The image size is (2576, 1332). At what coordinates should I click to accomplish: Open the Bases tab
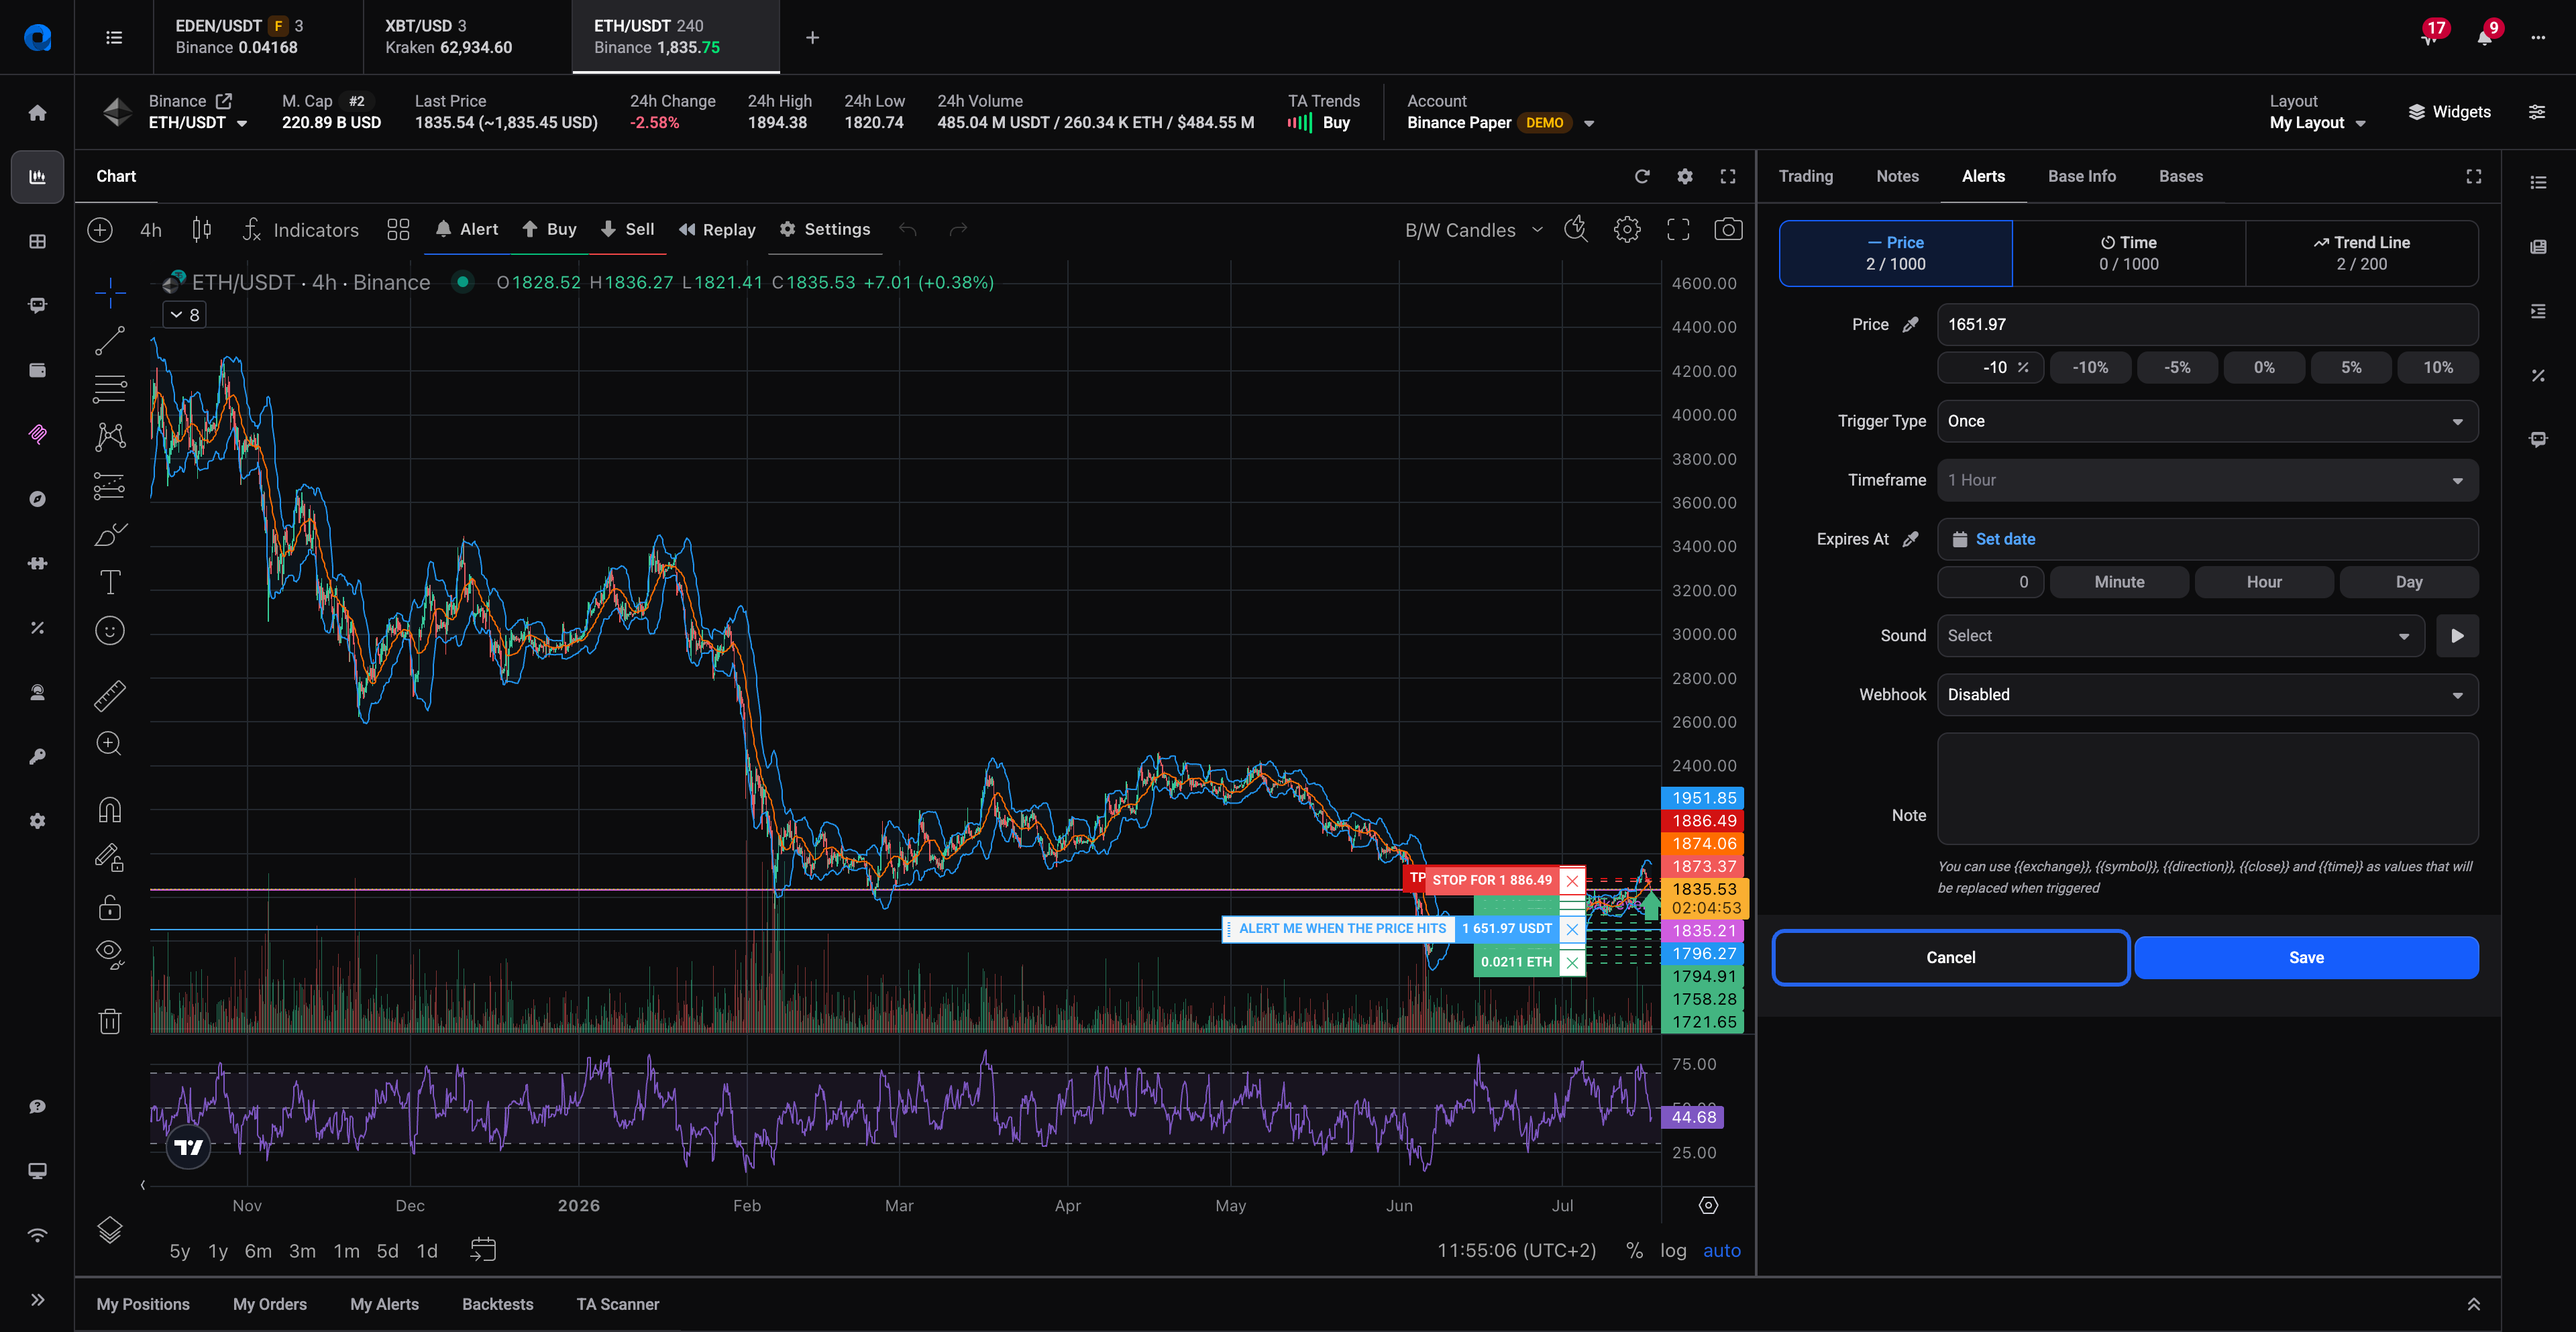2180,177
